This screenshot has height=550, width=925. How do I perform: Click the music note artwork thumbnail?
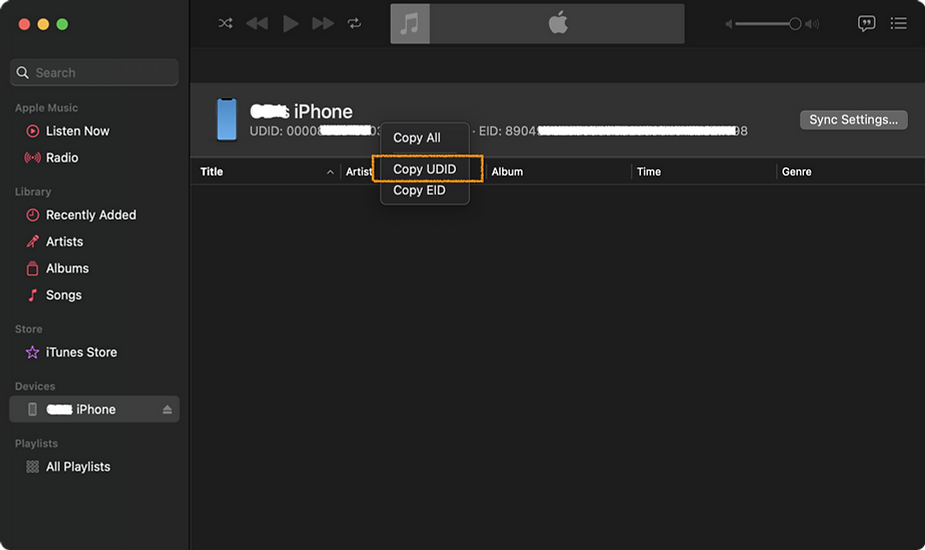[410, 24]
